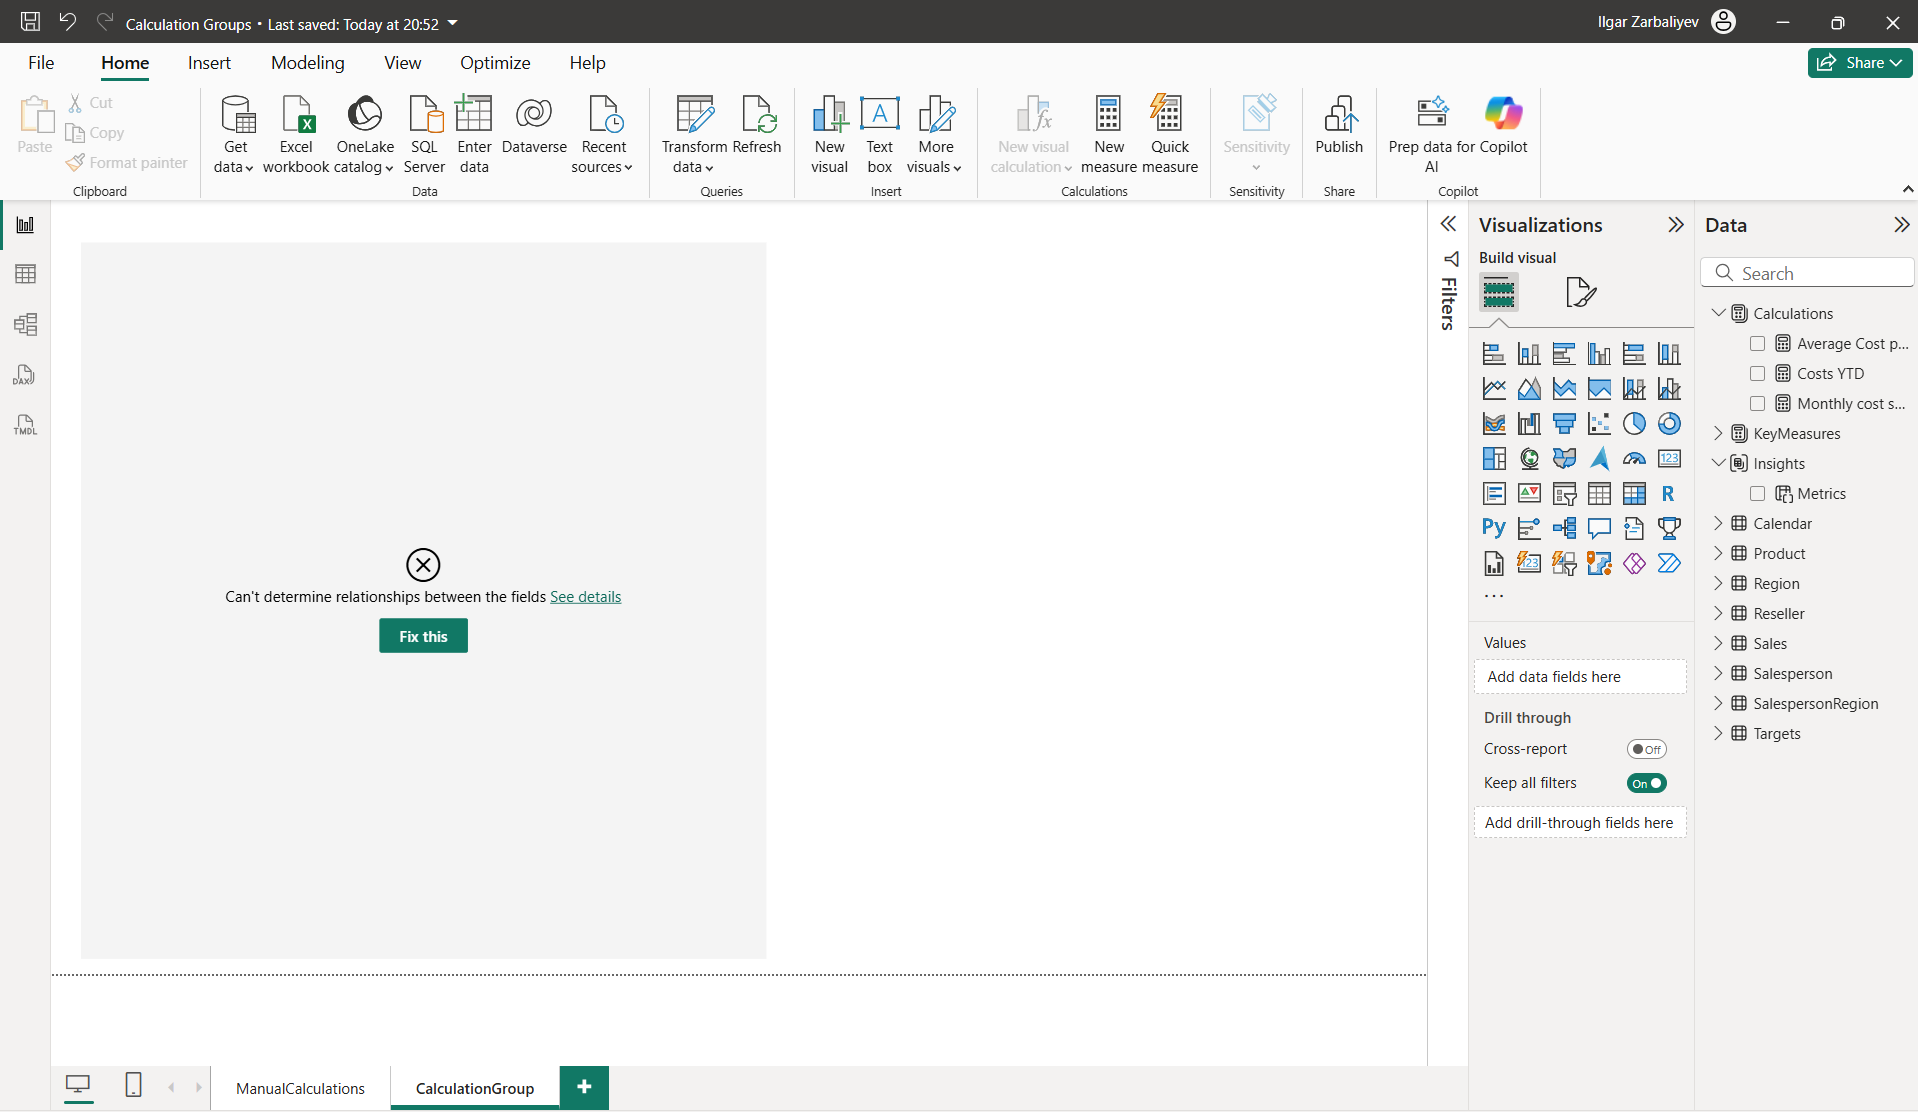The height and width of the screenshot is (1112, 1918).
Task: Switch to Model view in left sidebar
Action: tap(25, 324)
